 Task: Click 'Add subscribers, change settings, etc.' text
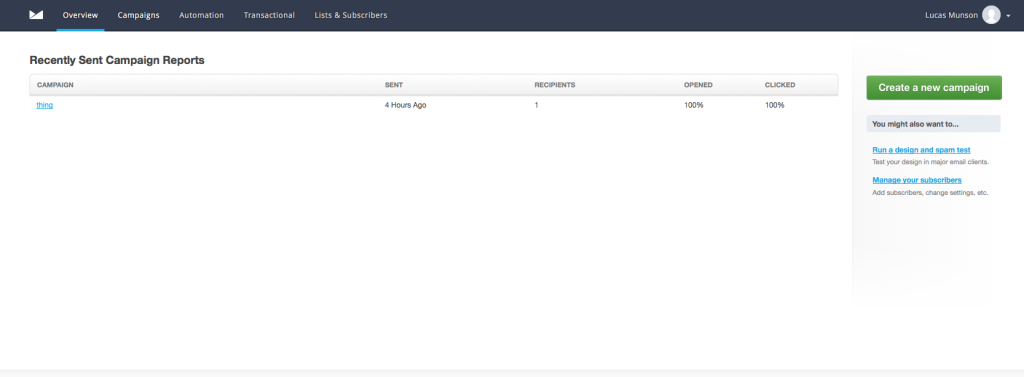[x=931, y=193]
